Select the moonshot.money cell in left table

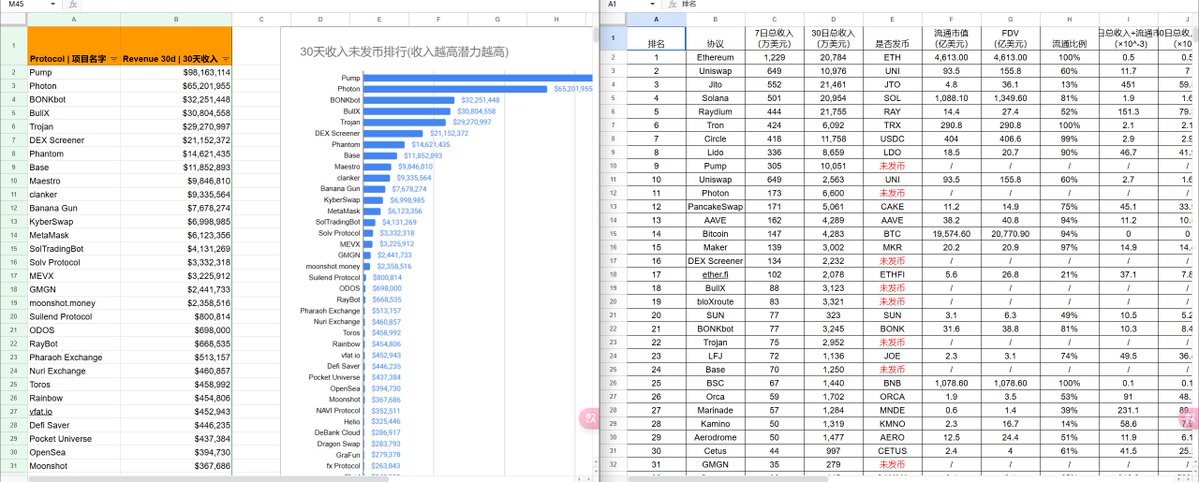73,303
